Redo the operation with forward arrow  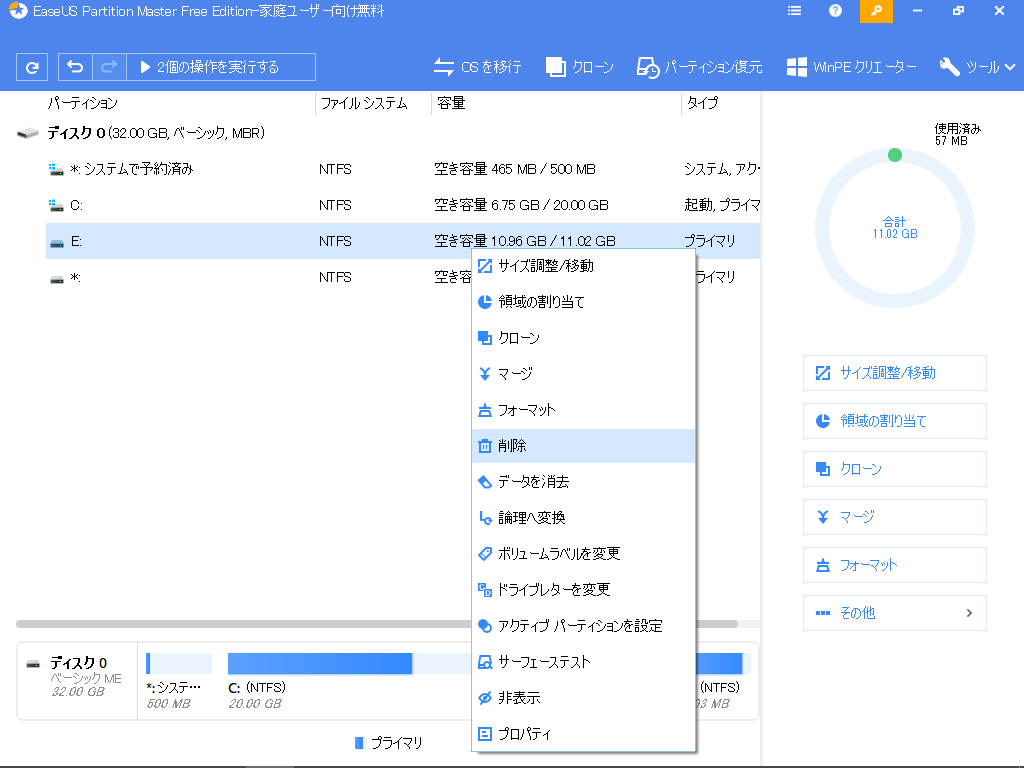point(109,67)
